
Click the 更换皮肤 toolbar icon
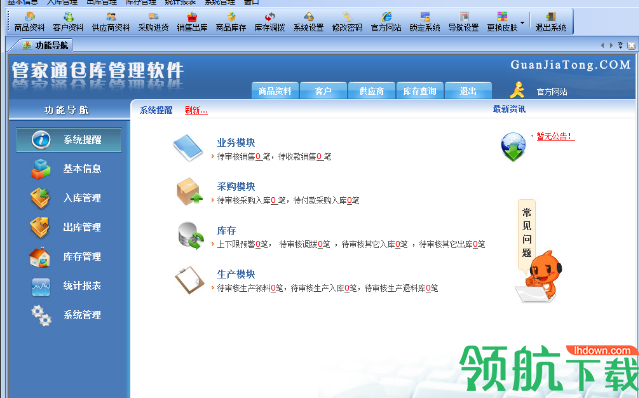pos(502,22)
